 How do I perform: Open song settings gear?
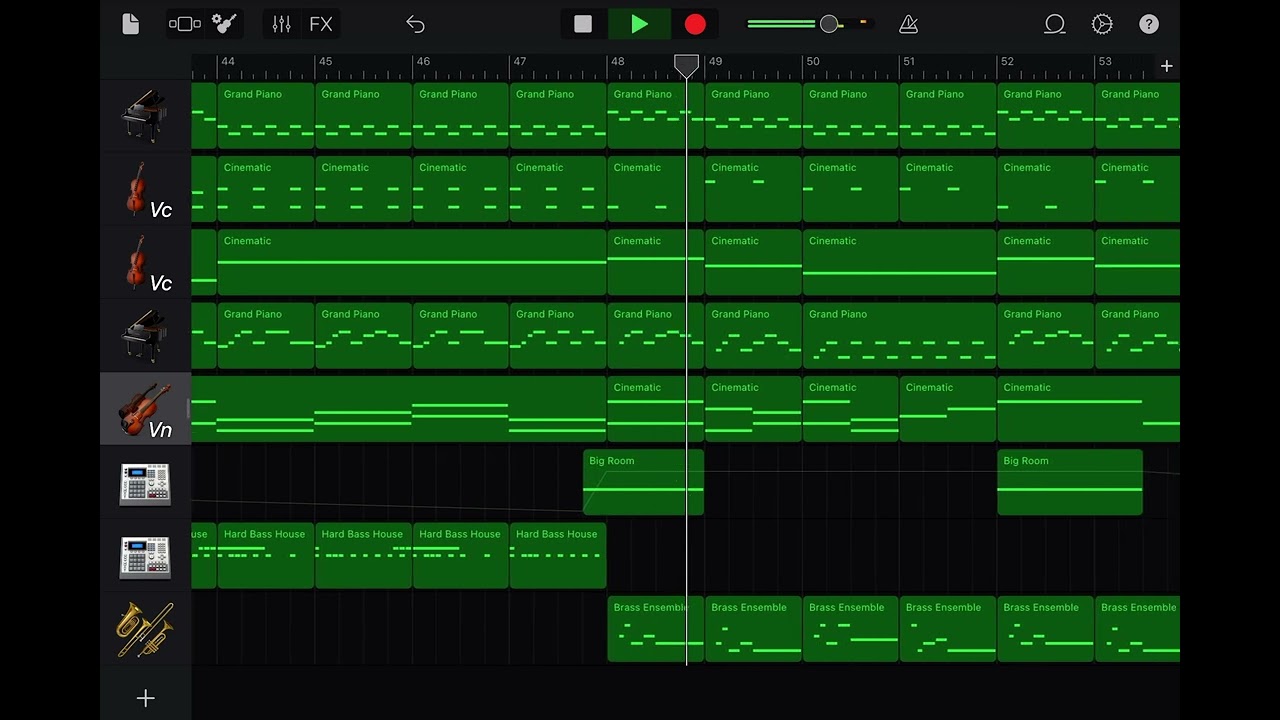(x=1102, y=24)
